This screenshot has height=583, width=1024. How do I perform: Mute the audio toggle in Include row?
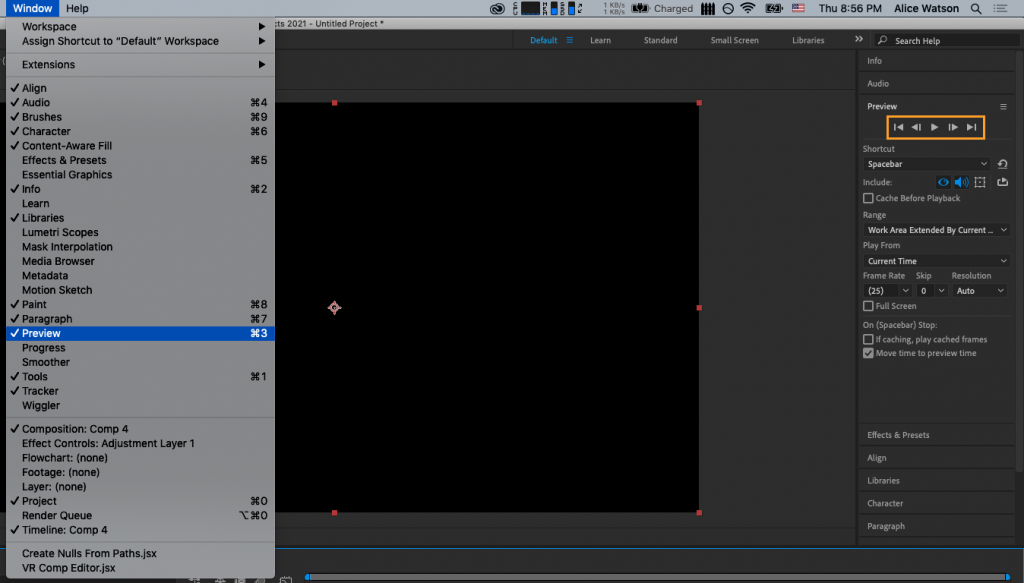tap(960, 182)
